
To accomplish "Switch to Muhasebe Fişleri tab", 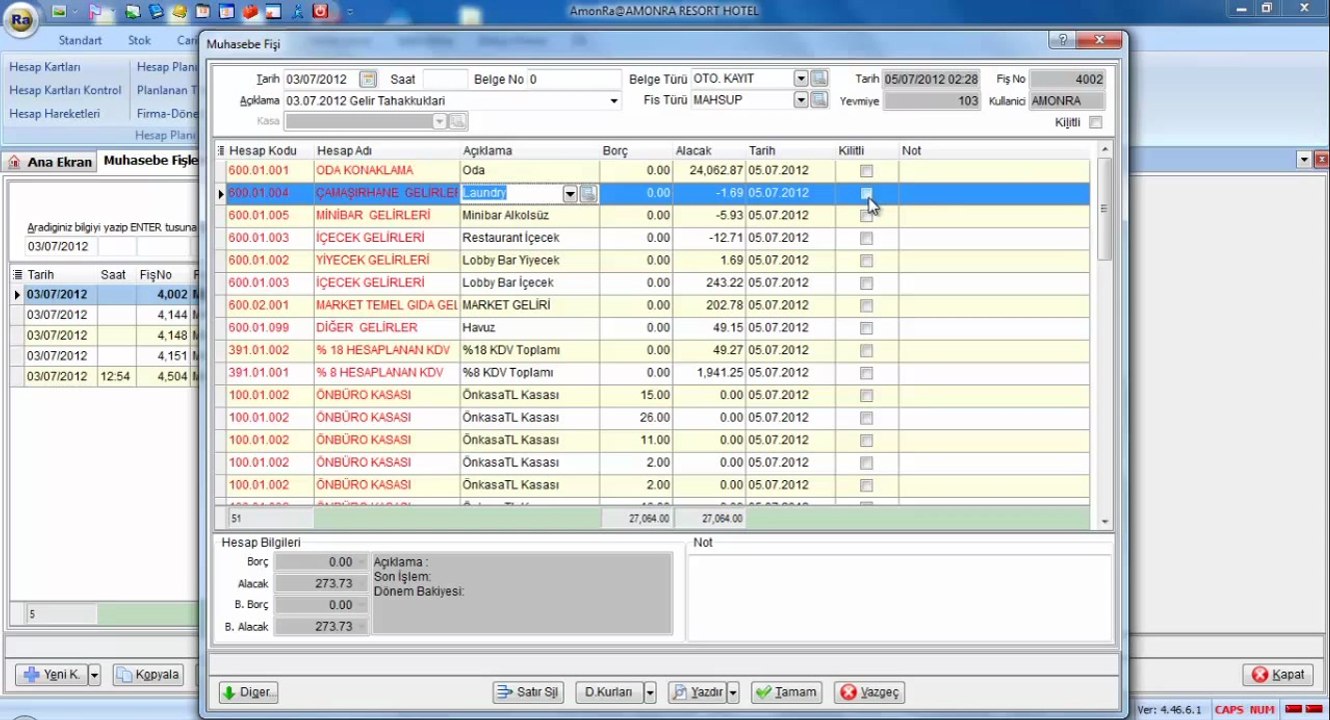I will (x=150, y=161).
